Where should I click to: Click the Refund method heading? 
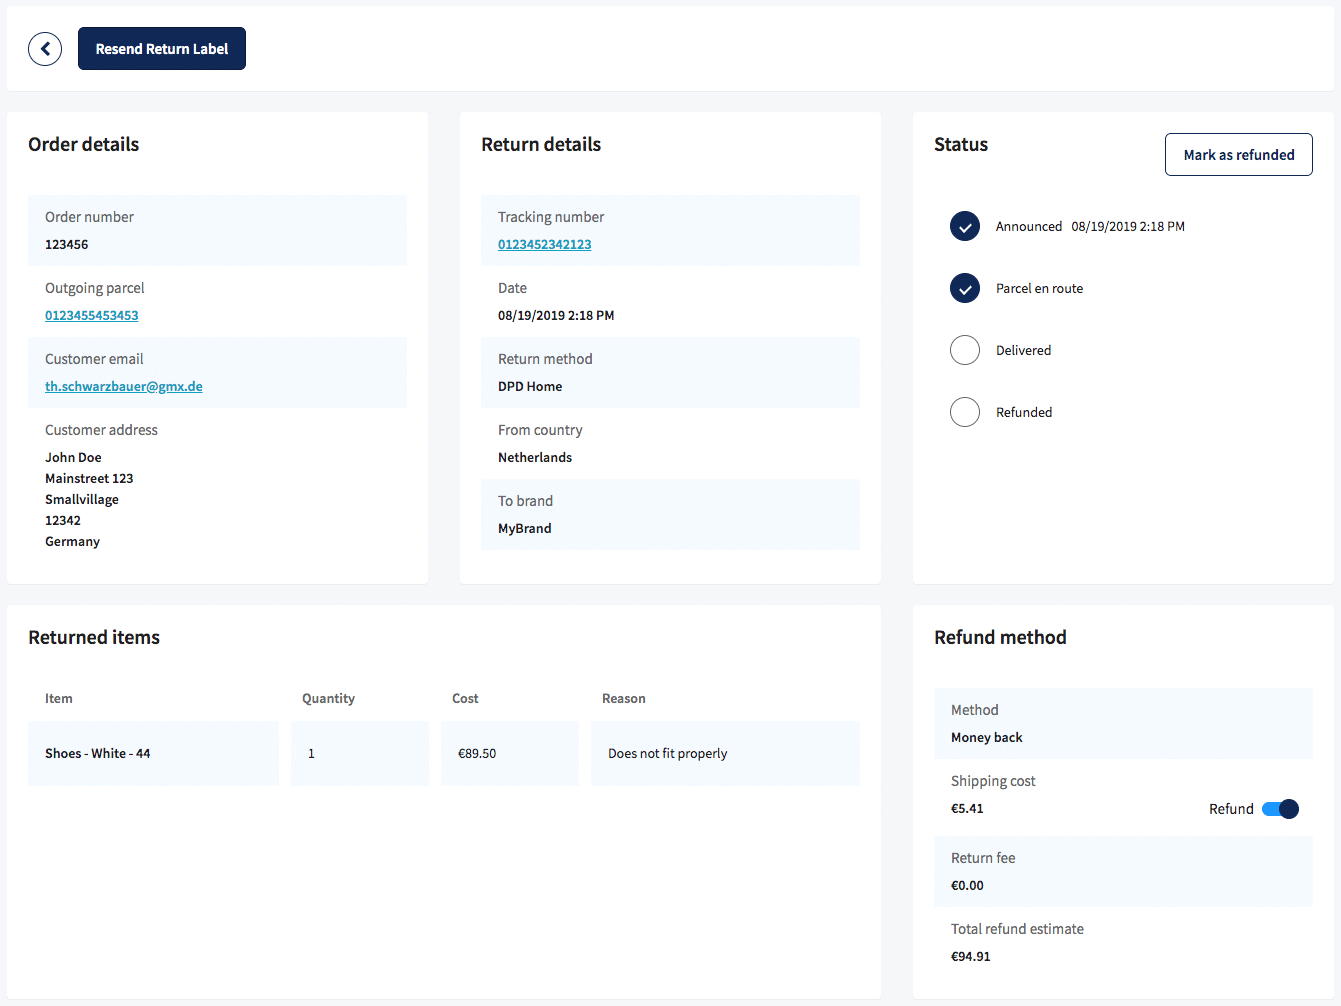click(x=1000, y=637)
